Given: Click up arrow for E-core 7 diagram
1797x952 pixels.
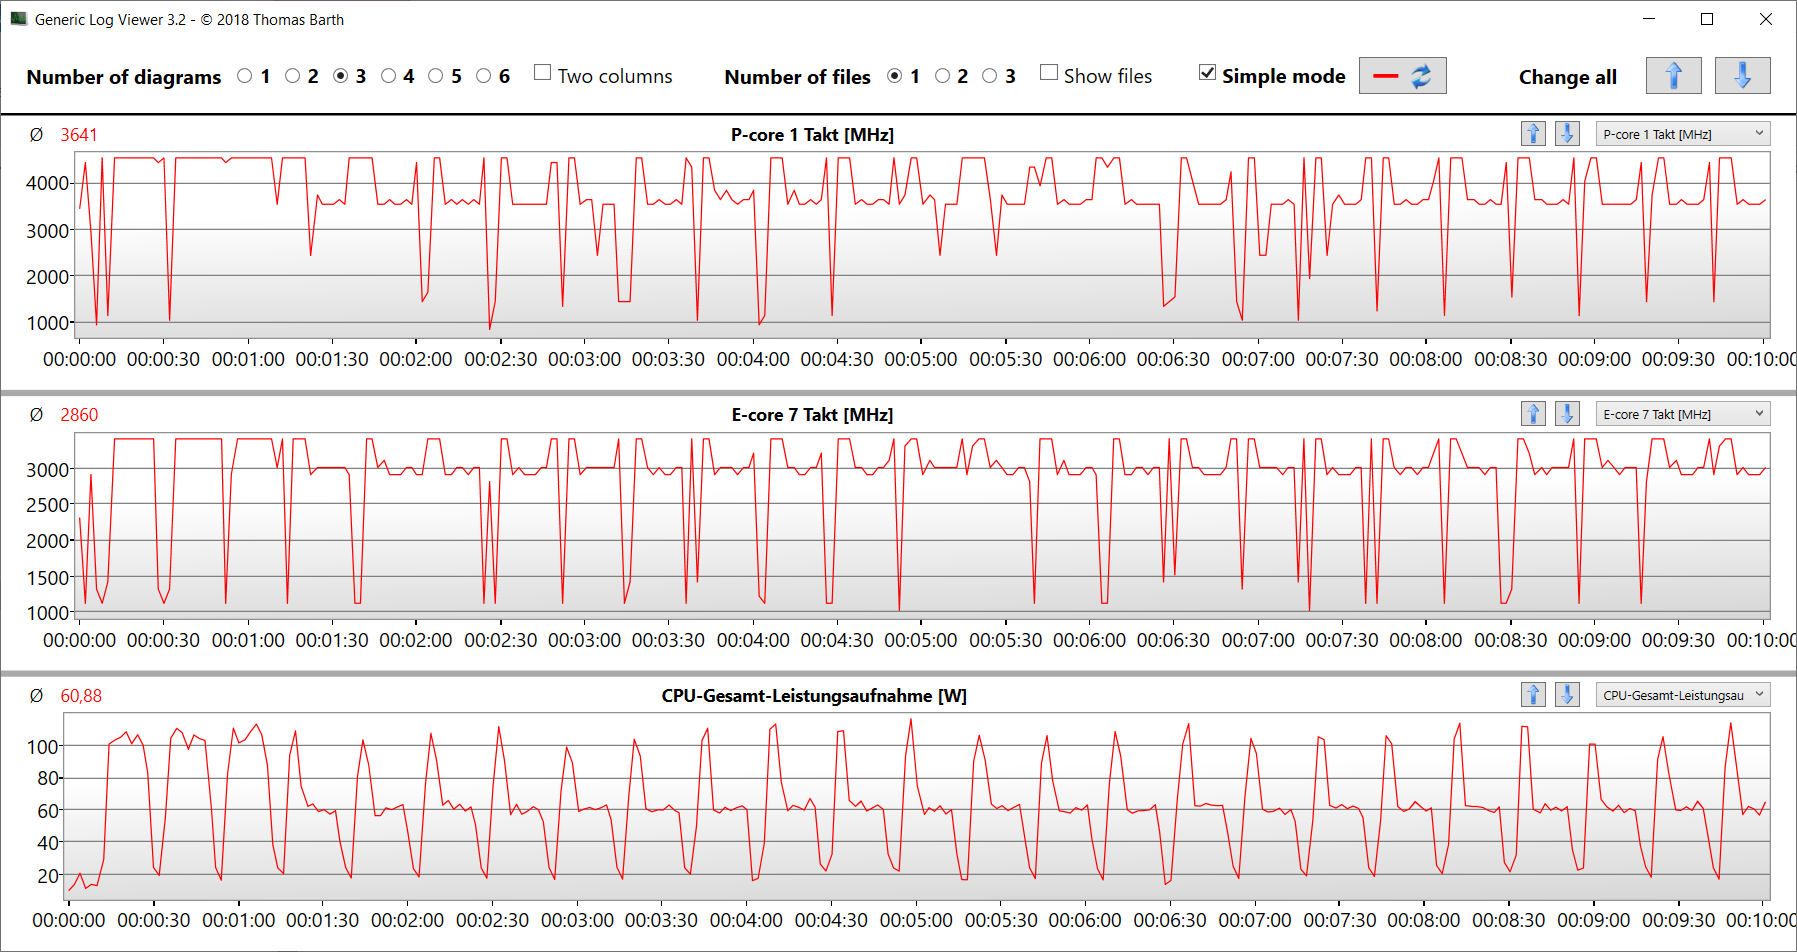Looking at the screenshot, I should 1533,414.
